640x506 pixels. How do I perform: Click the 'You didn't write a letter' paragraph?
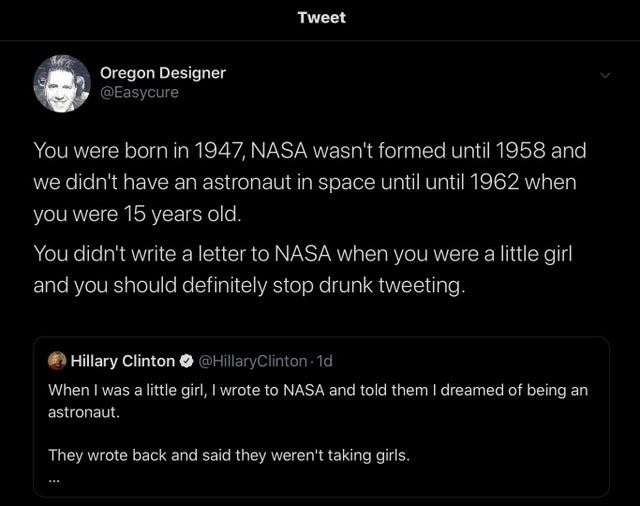pos(300,254)
